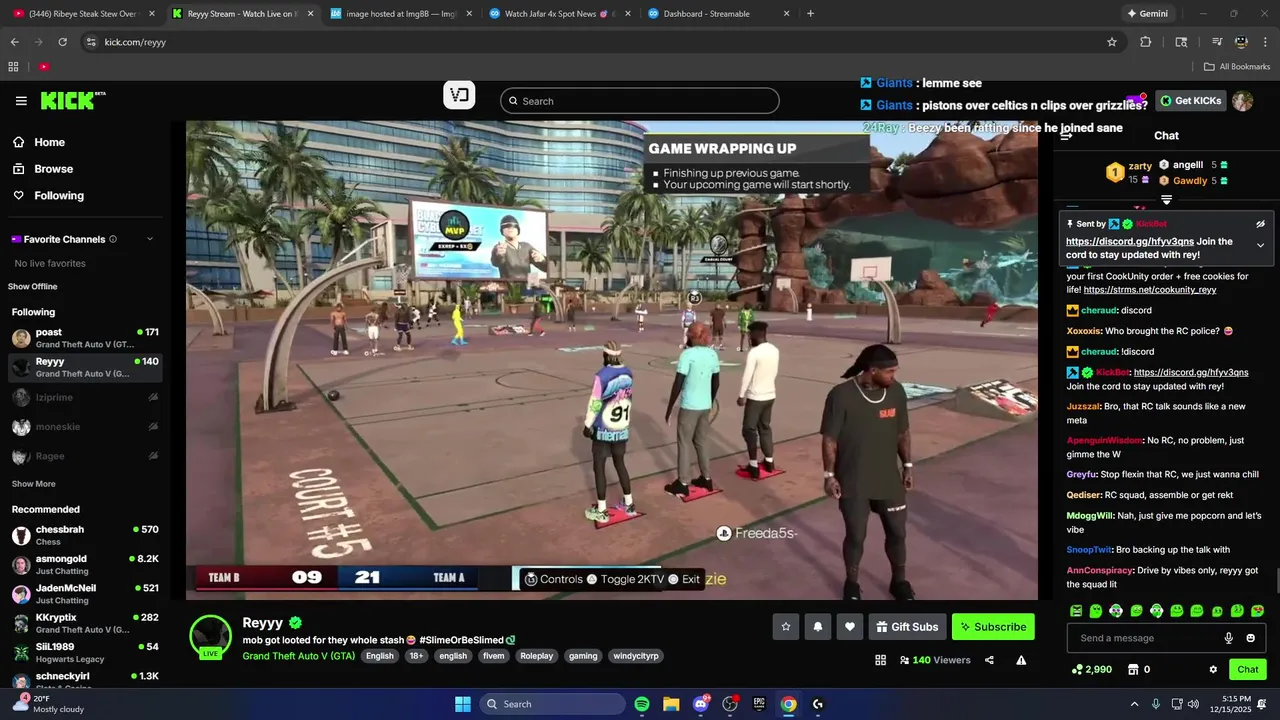
Task: Open the browser extensions puzzle icon
Action: [x=1146, y=42]
